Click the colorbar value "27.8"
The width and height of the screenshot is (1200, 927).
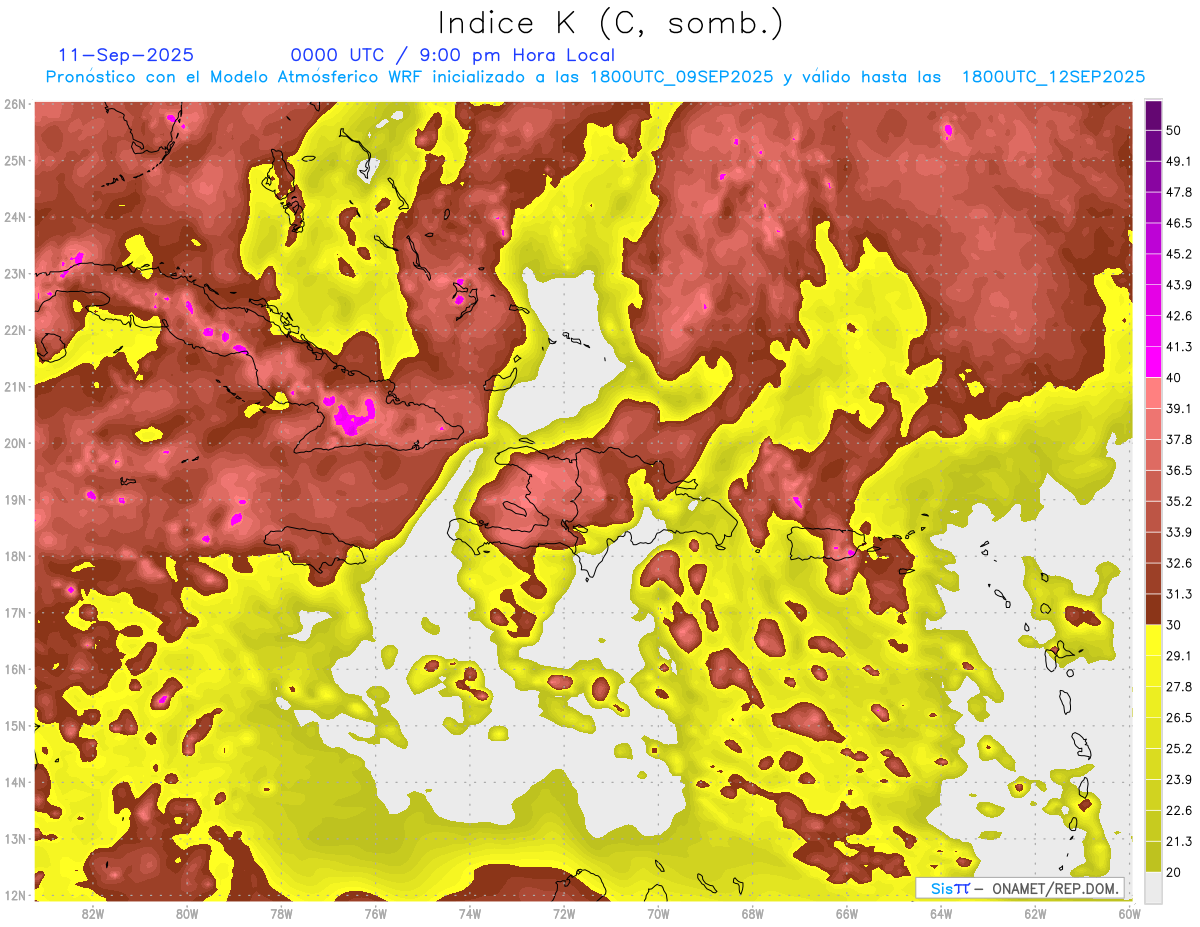pos(1178,686)
